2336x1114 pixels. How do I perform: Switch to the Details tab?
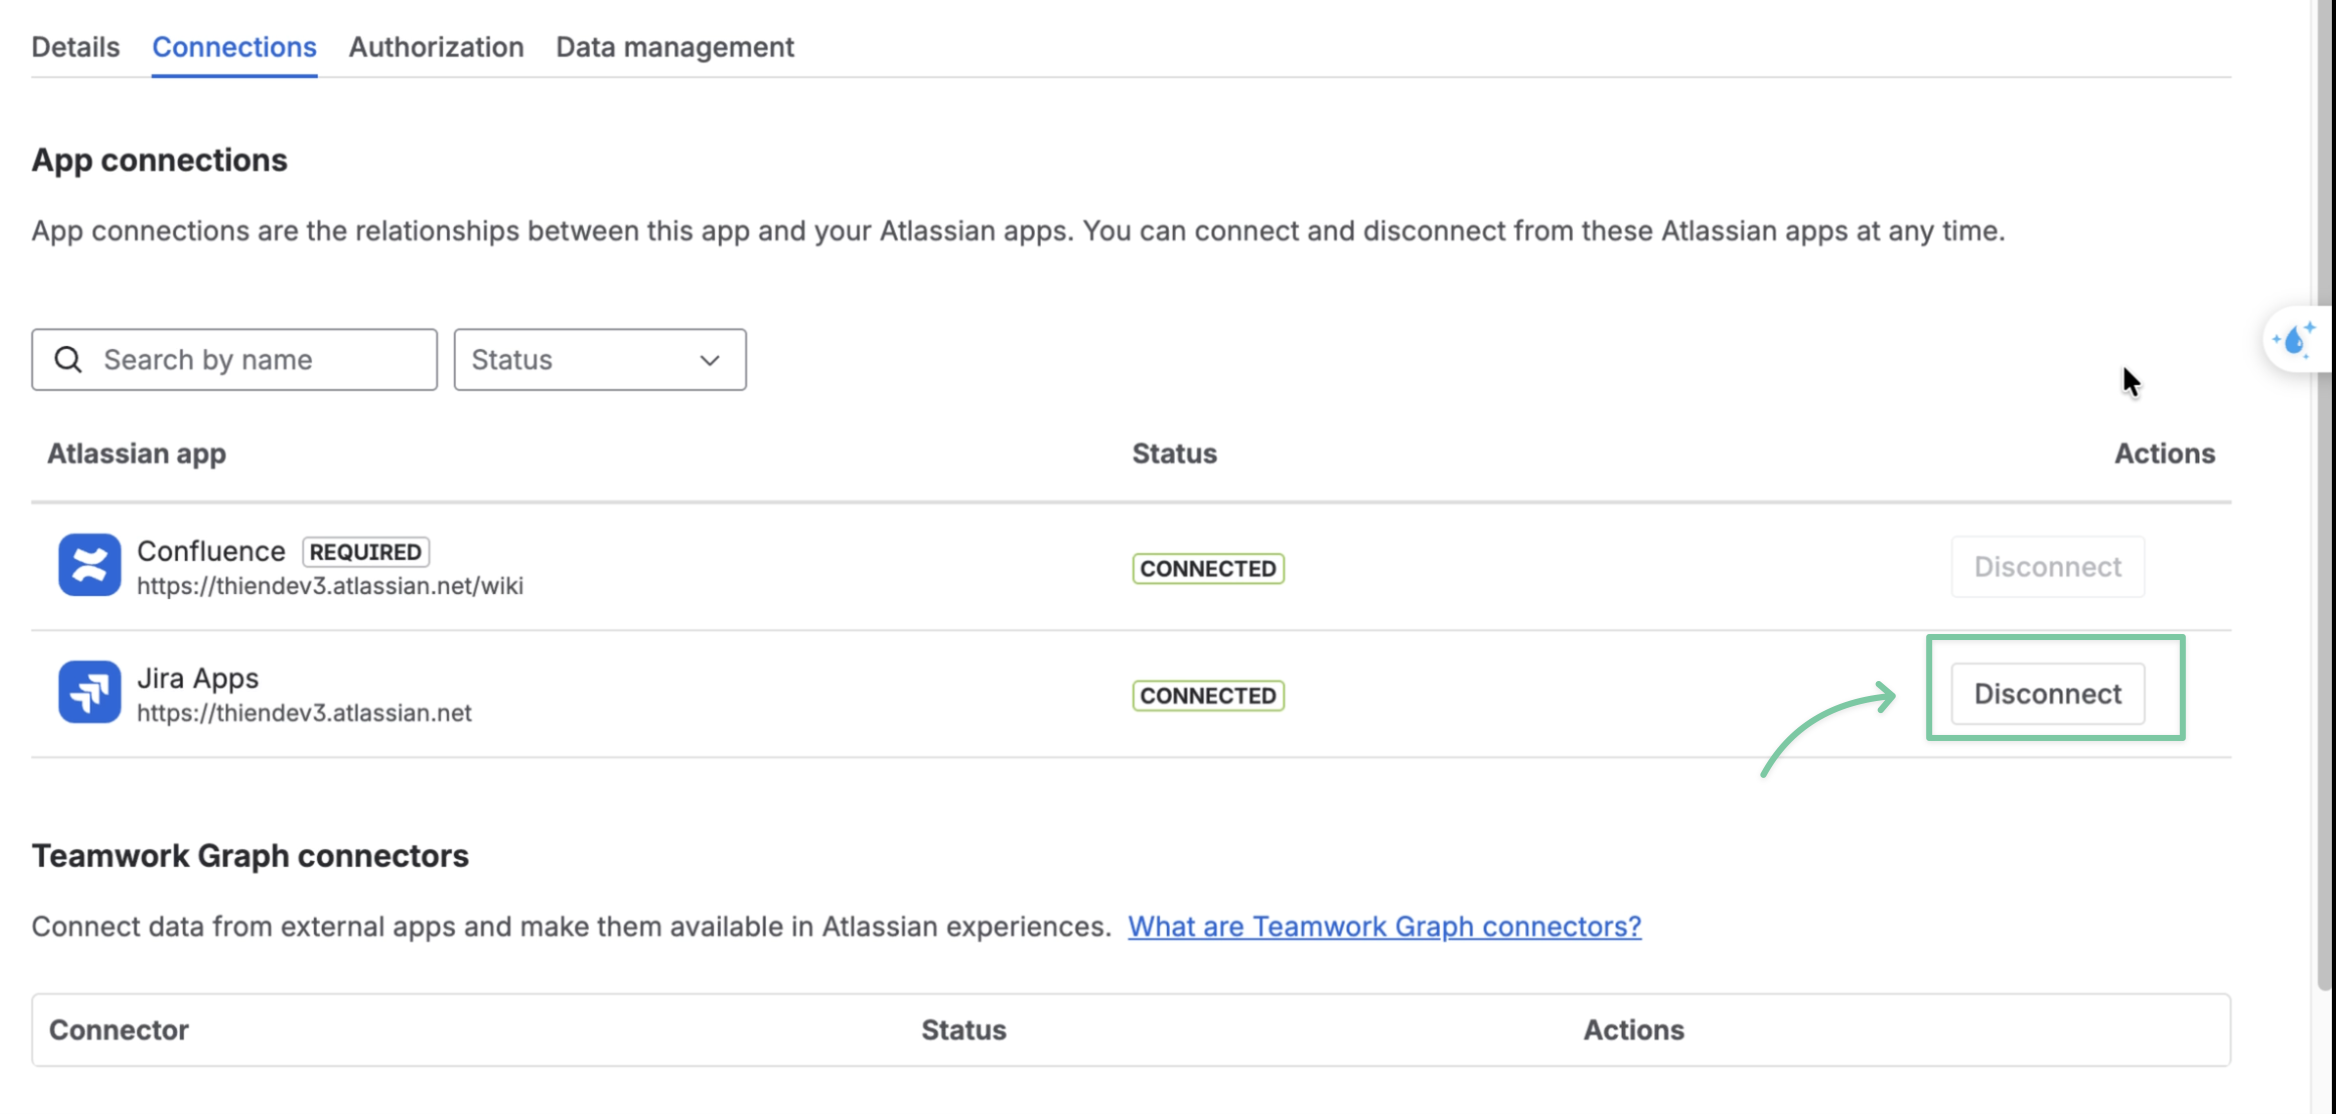pos(75,47)
